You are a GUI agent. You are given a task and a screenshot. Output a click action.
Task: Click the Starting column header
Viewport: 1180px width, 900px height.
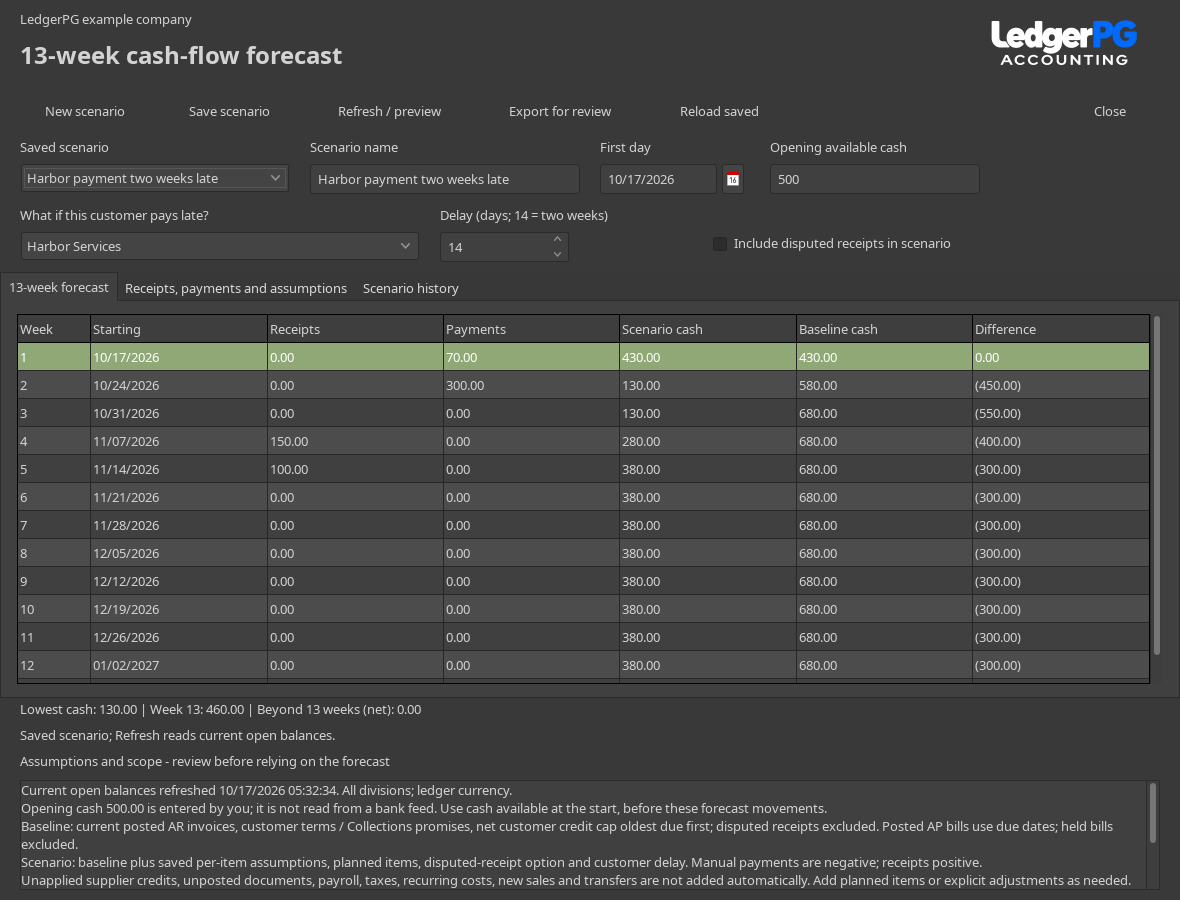click(x=178, y=329)
